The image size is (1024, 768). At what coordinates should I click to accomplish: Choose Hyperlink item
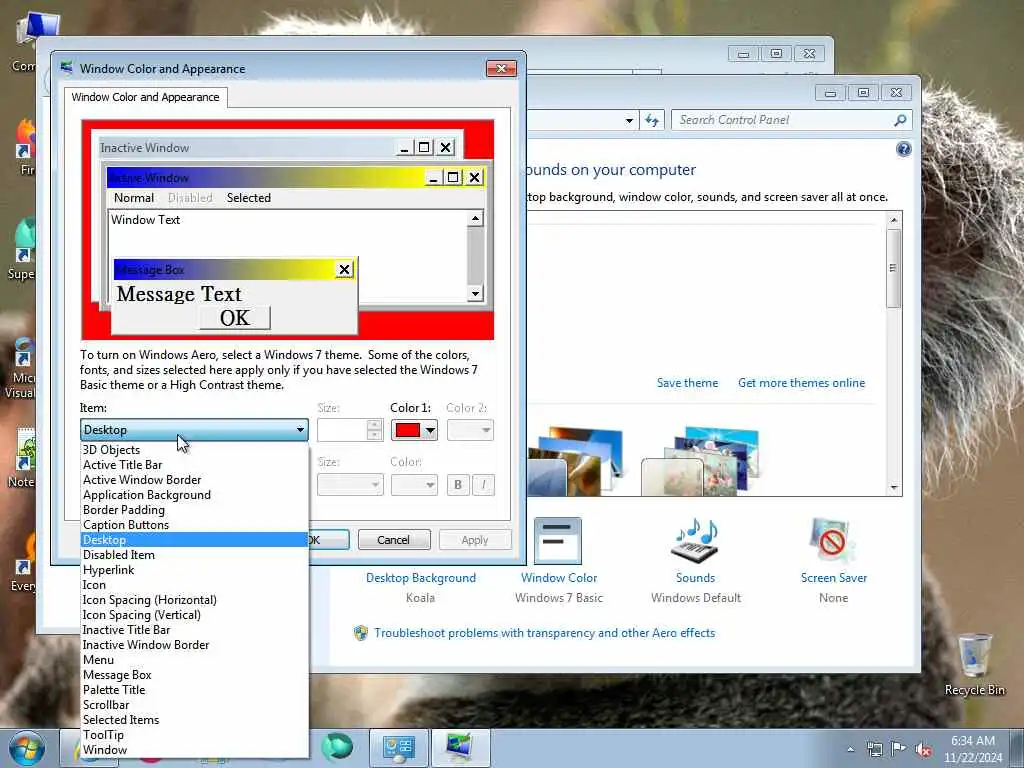pyautogui.click(x=195, y=570)
